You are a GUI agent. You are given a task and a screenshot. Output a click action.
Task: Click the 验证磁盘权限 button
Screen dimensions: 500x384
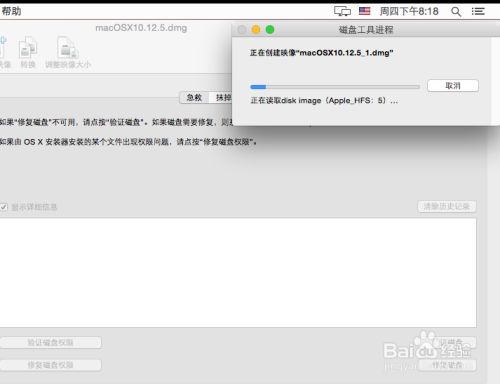[x=50, y=342]
